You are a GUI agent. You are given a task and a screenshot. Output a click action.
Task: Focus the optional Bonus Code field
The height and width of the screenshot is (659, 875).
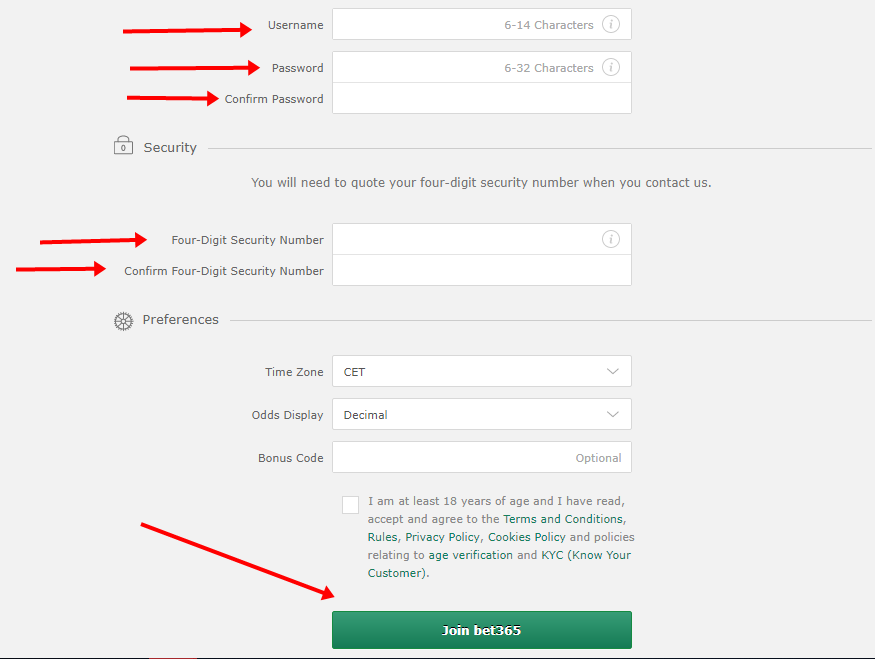482,457
